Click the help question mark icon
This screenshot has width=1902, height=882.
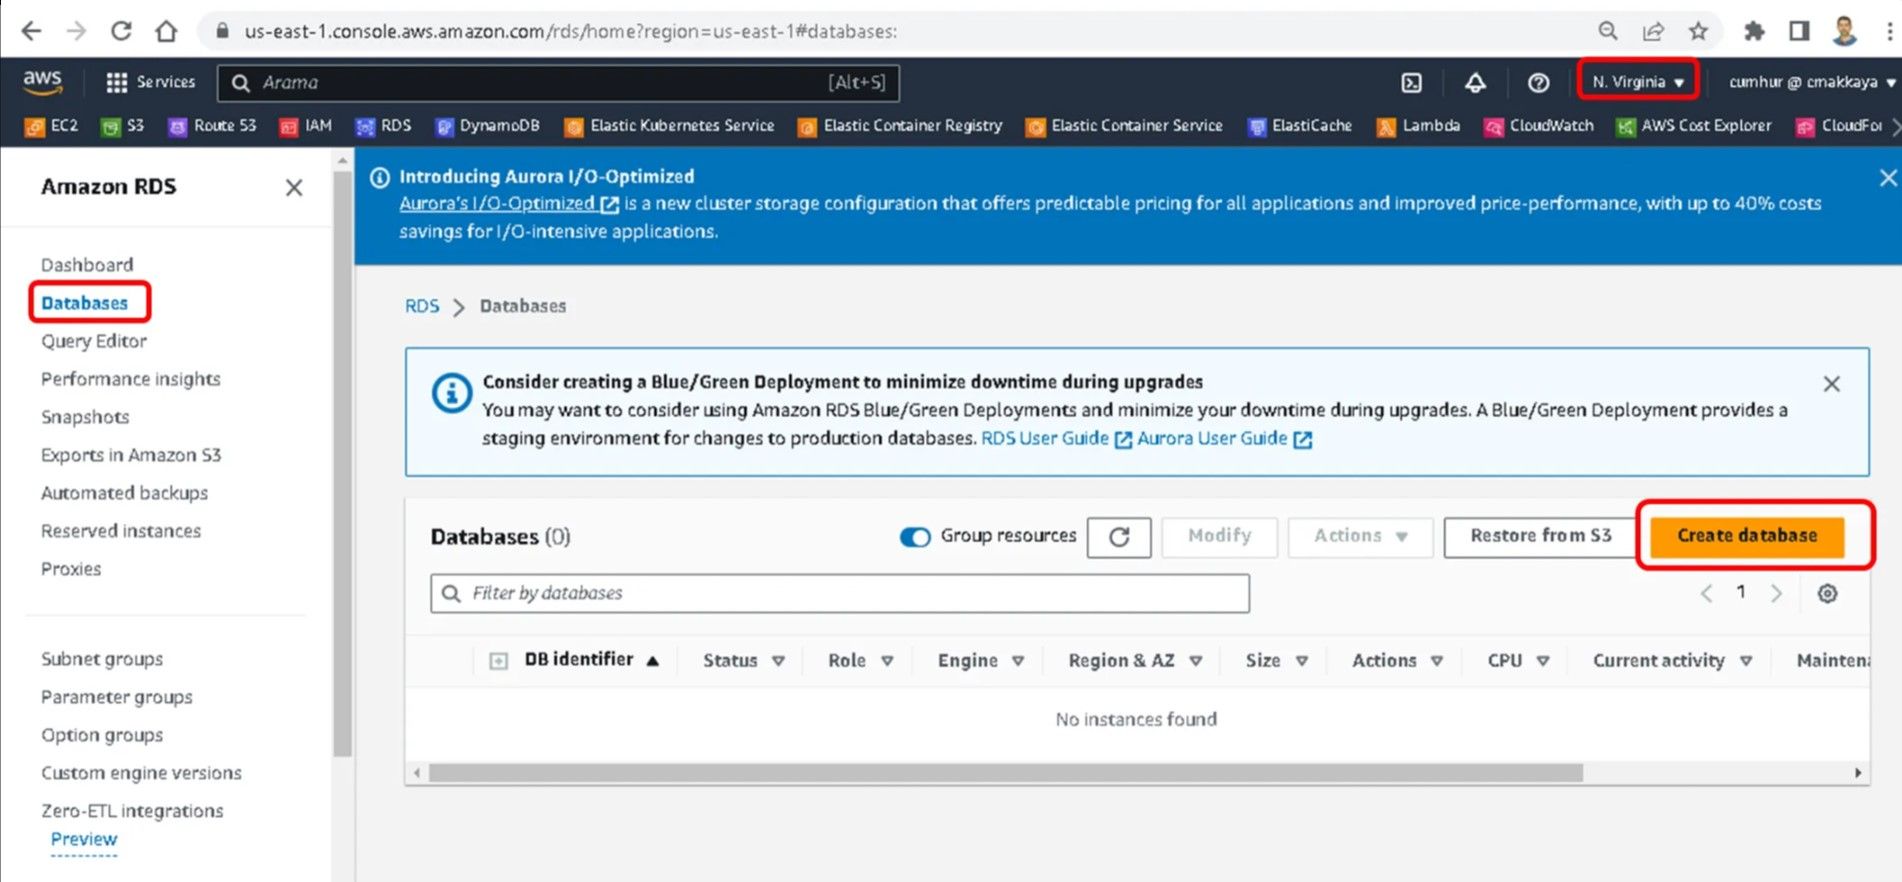[1538, 83]
